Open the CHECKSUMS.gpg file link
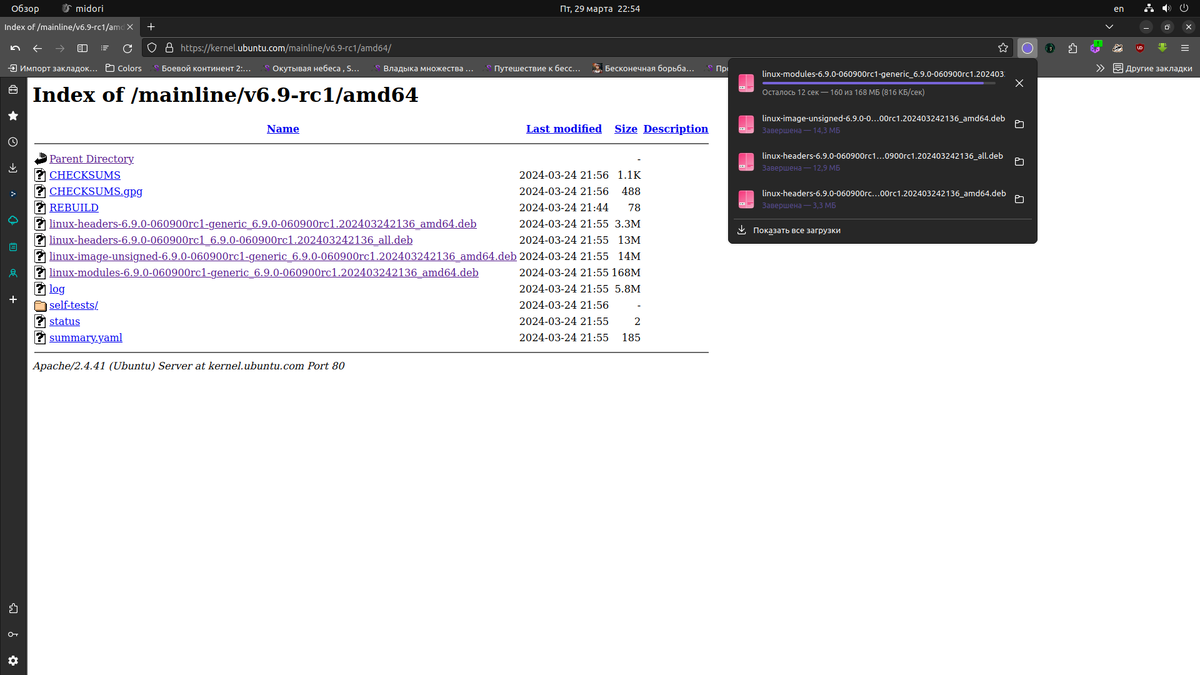The height and width of the screenshot is (675, 1200). click(x=96, y=191)
